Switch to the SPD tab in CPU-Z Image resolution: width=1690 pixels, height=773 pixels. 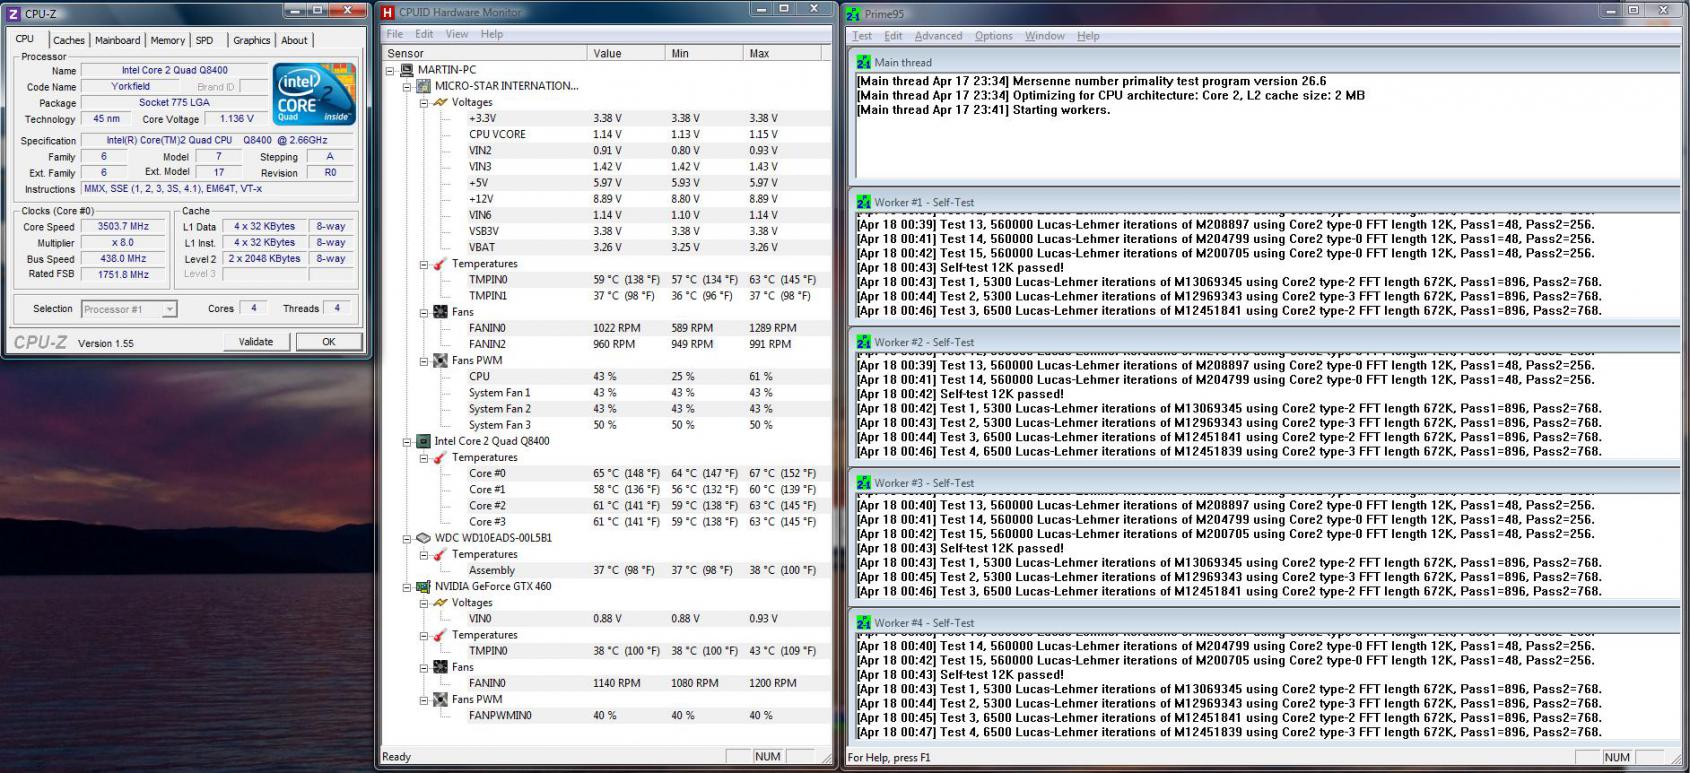[x=205, y=41]
